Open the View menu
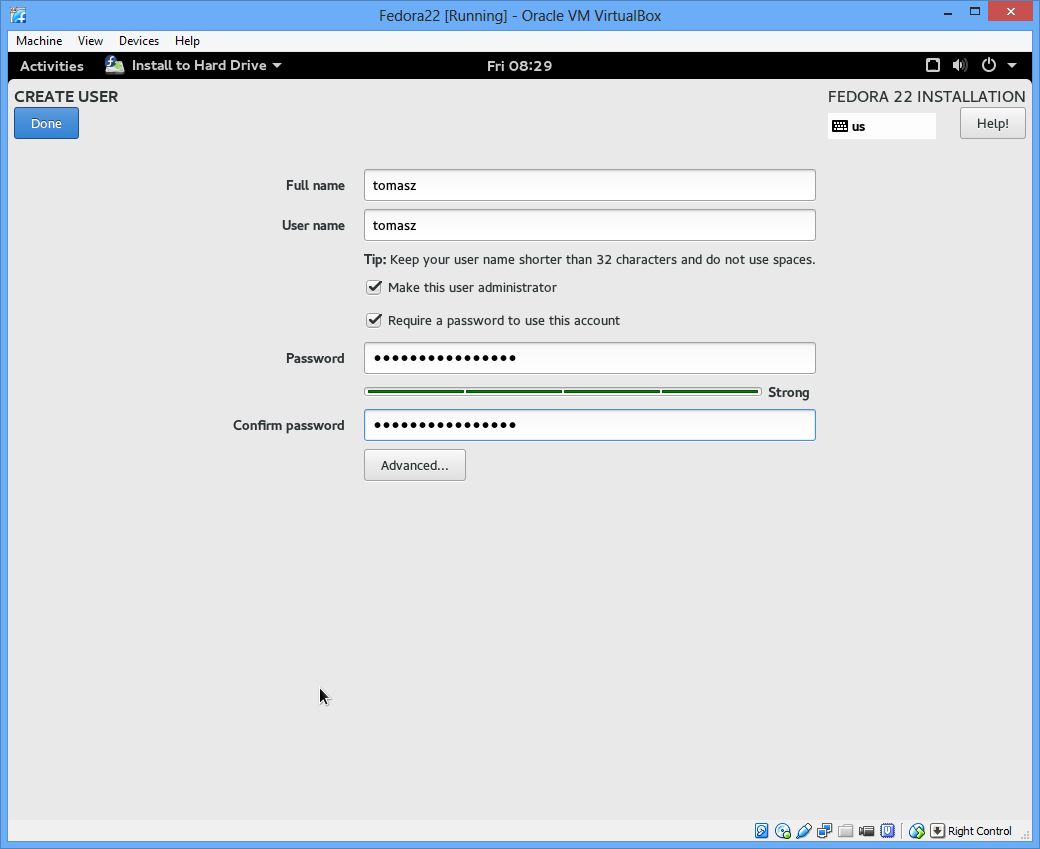This screenshot has height=849, width=1040. [x=90, y=40]
